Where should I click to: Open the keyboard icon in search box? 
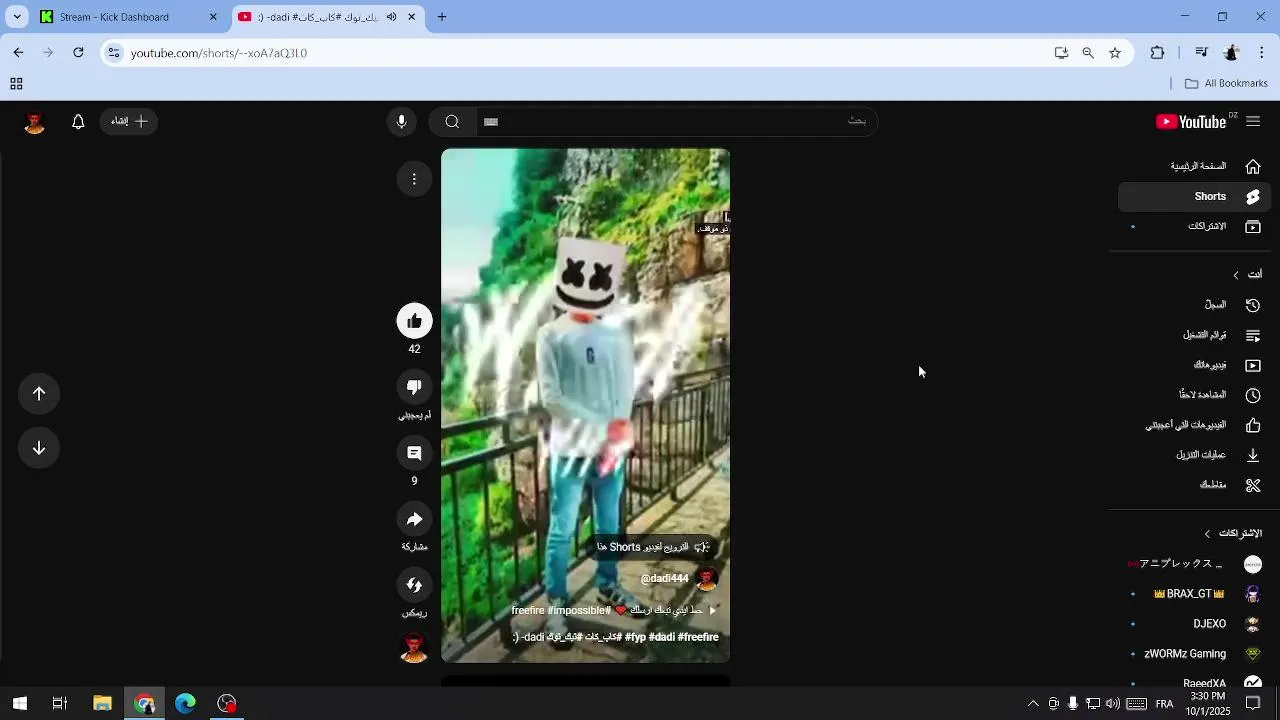coord(491,122)
